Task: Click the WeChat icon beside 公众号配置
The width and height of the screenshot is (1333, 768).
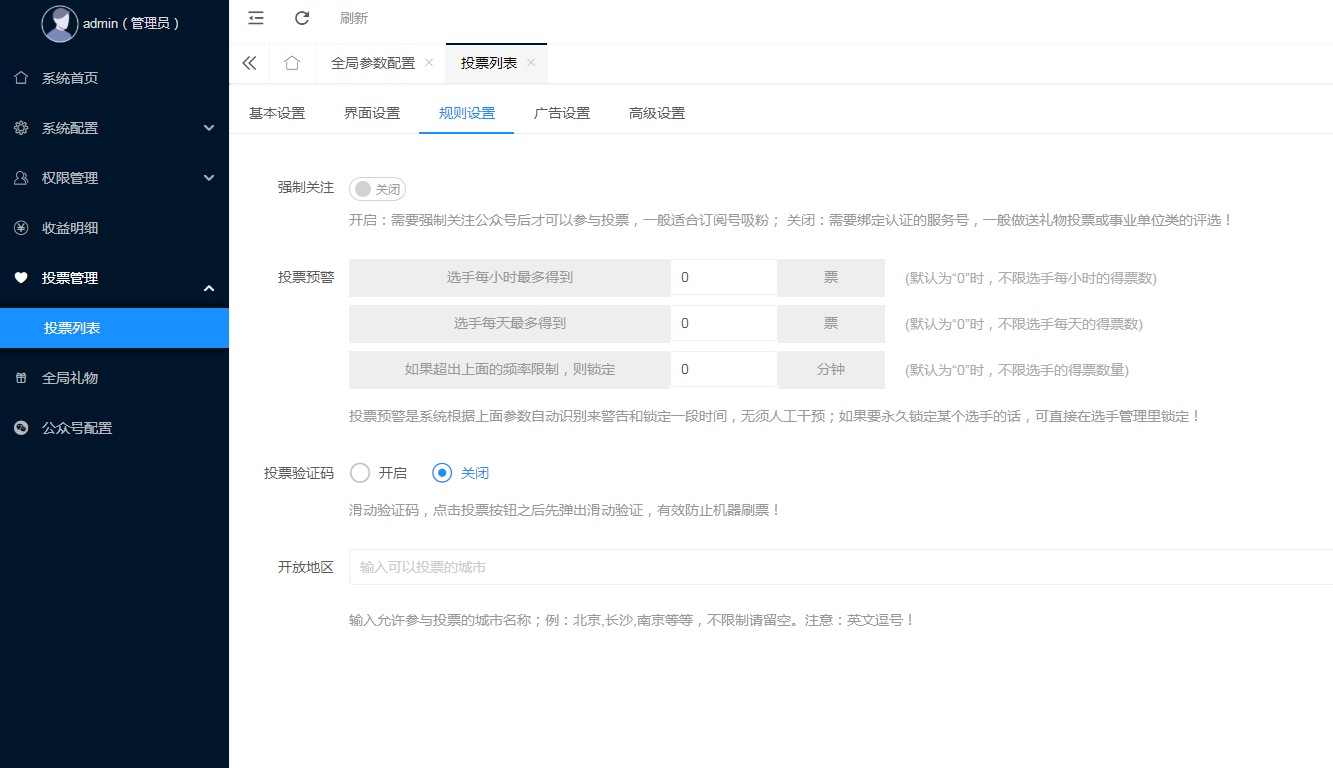Action: tap(21, 428)
